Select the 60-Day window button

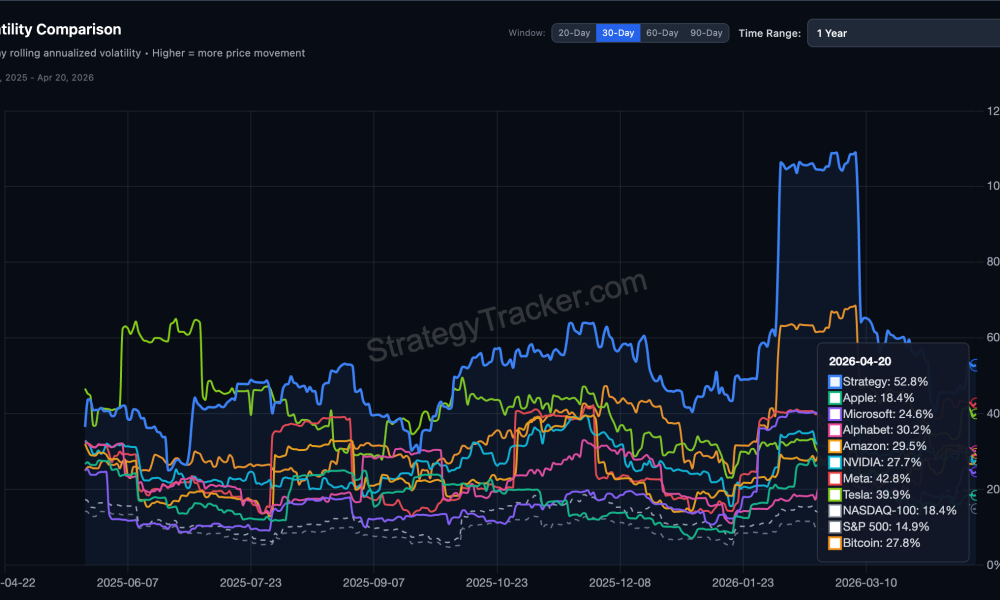[x=662, y=32]
